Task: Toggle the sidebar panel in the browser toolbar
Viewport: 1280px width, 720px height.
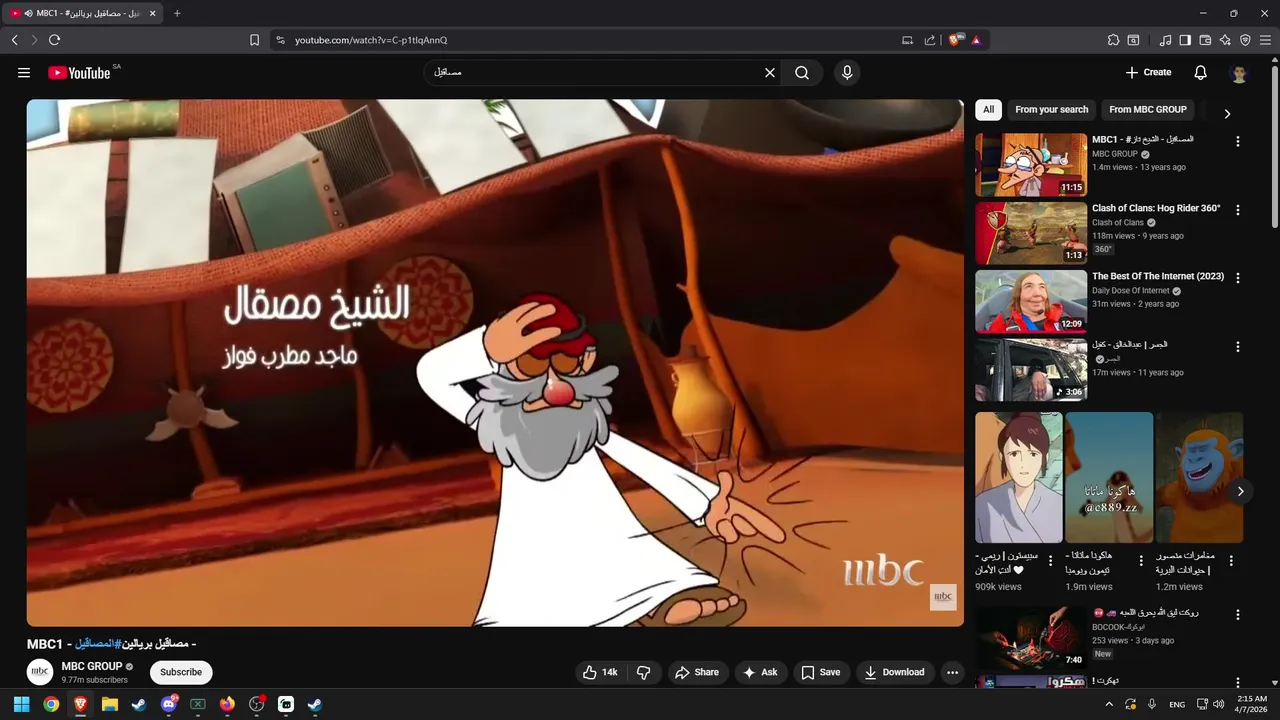Action: 1185,40
